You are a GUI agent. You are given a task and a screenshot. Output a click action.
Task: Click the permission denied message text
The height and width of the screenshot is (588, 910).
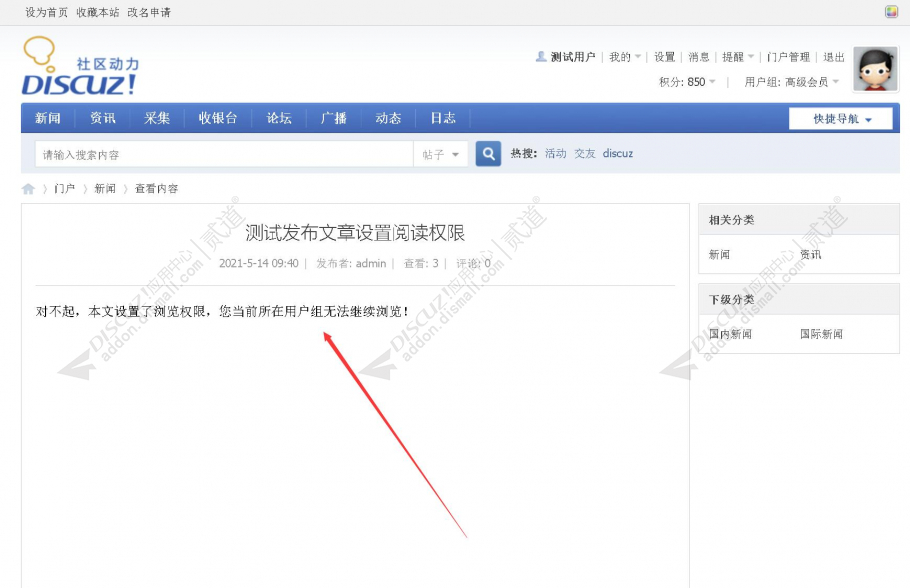point(222,312)
